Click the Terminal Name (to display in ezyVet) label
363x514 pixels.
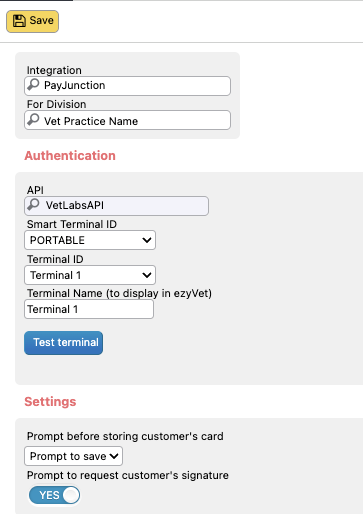(x=119, y=293)
